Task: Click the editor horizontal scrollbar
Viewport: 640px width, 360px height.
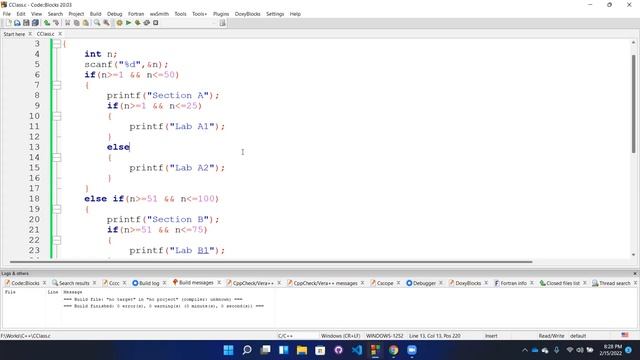Action: 271,262
